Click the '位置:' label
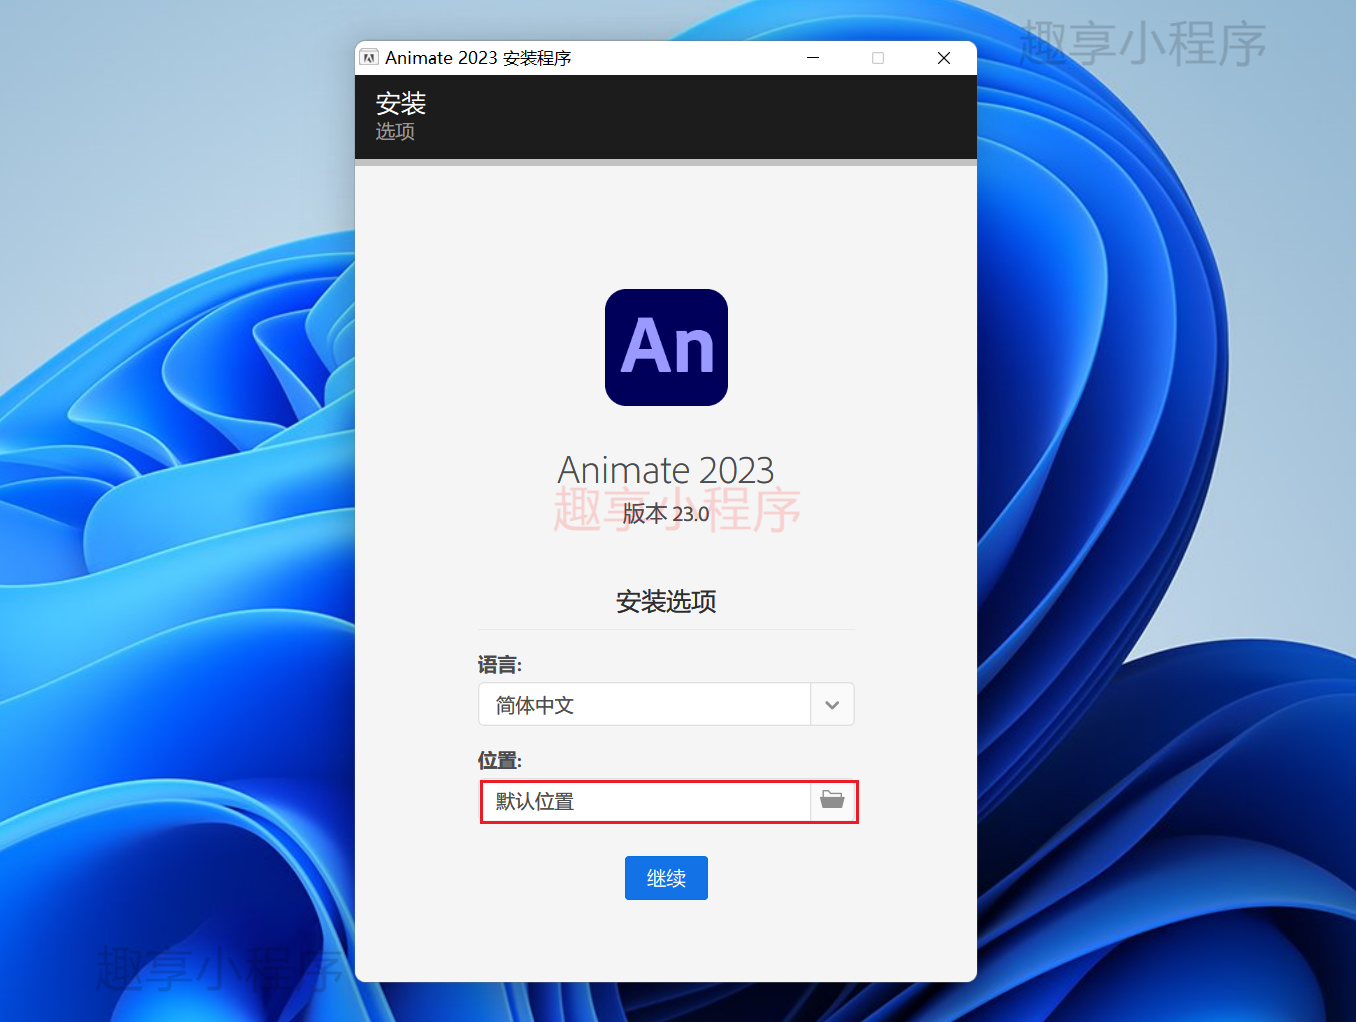This screenshot has height=1022, width=1356. point(500,761)
